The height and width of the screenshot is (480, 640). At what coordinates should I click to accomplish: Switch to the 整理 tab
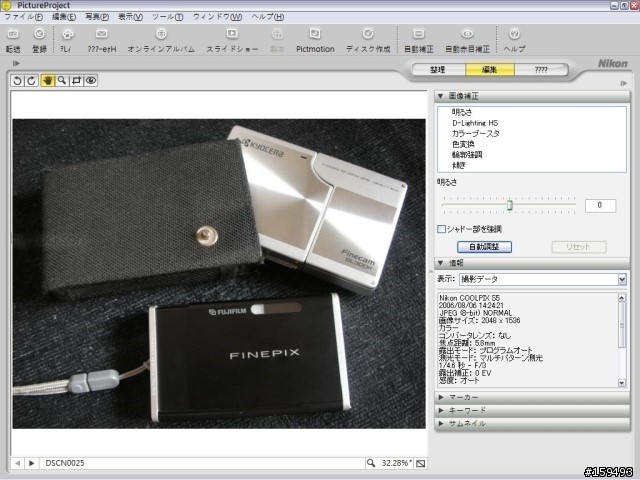click(x=438, y=70)
